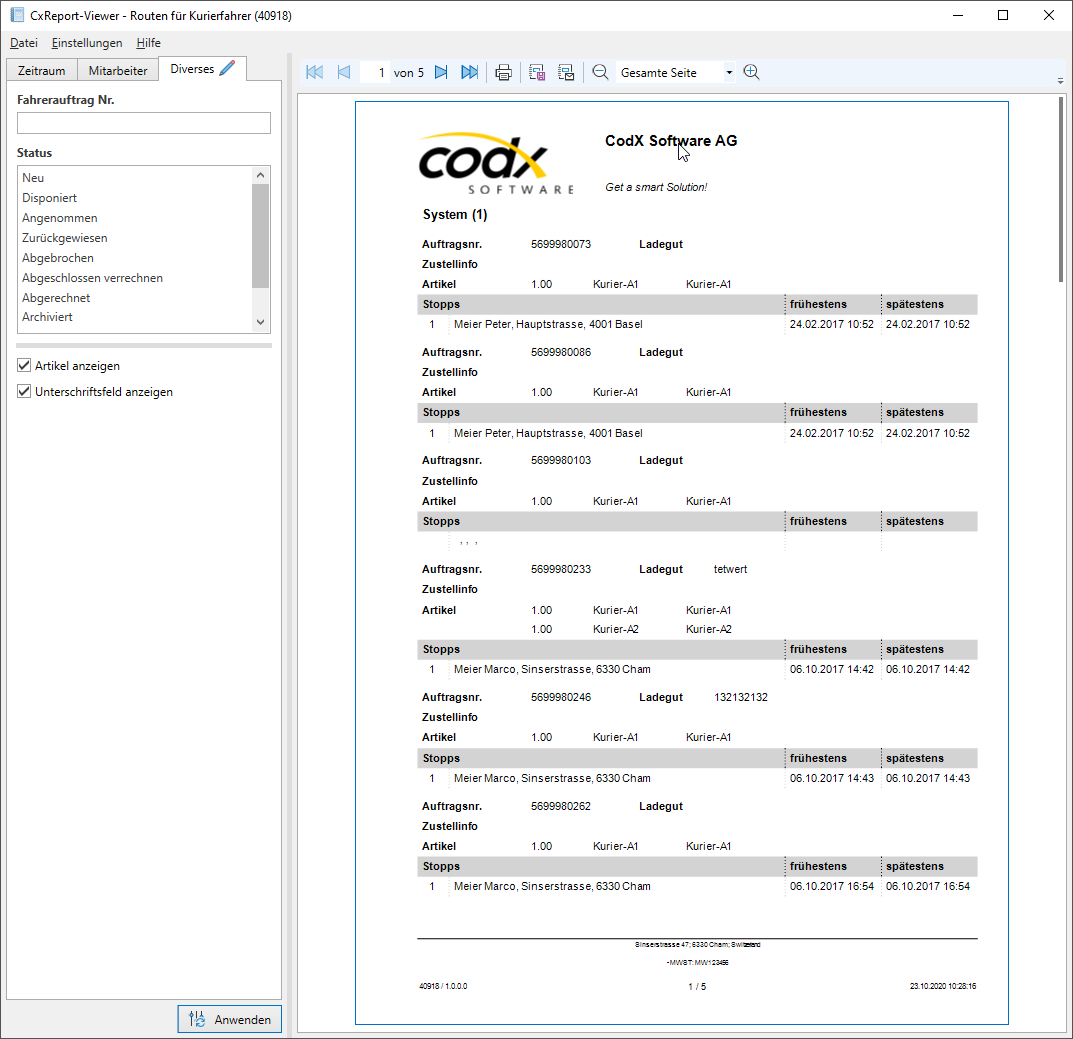This screenshot has height=1039, width=1073.
Task: Click Ladegut value tetwert
Action: tap(730, 569)
